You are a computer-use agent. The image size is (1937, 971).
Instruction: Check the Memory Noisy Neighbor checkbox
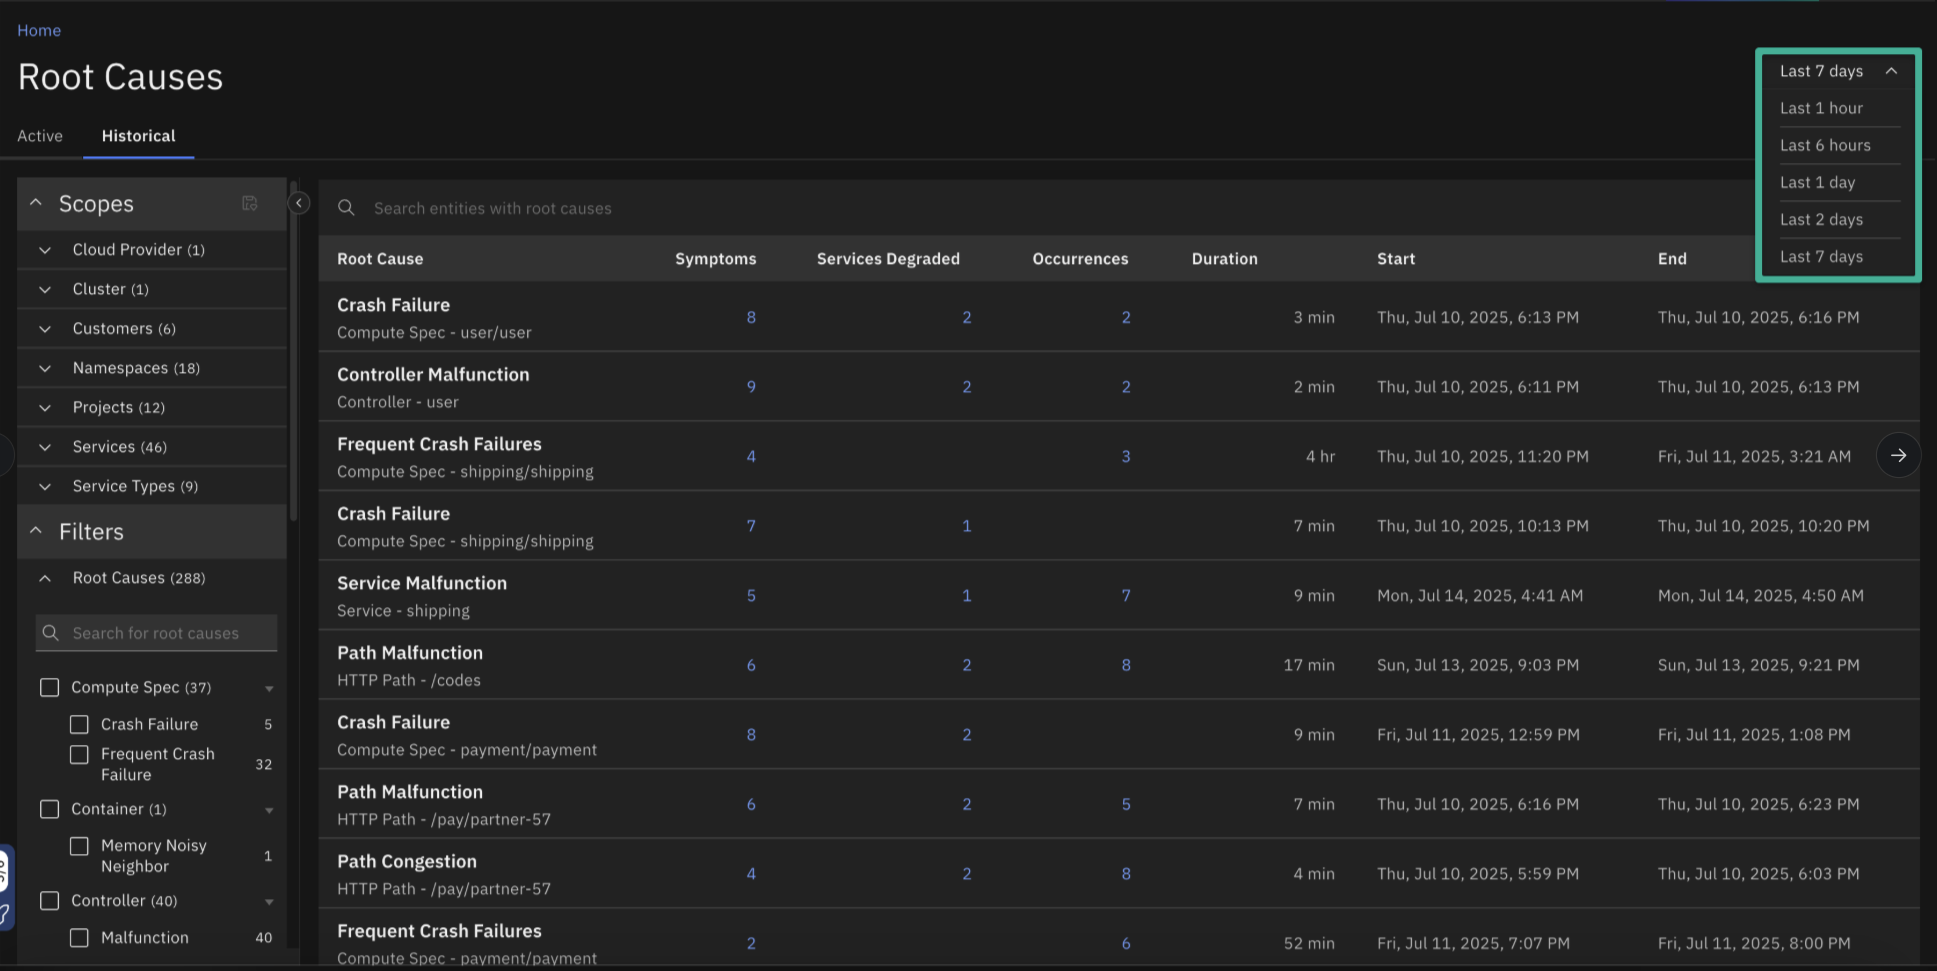79,846
